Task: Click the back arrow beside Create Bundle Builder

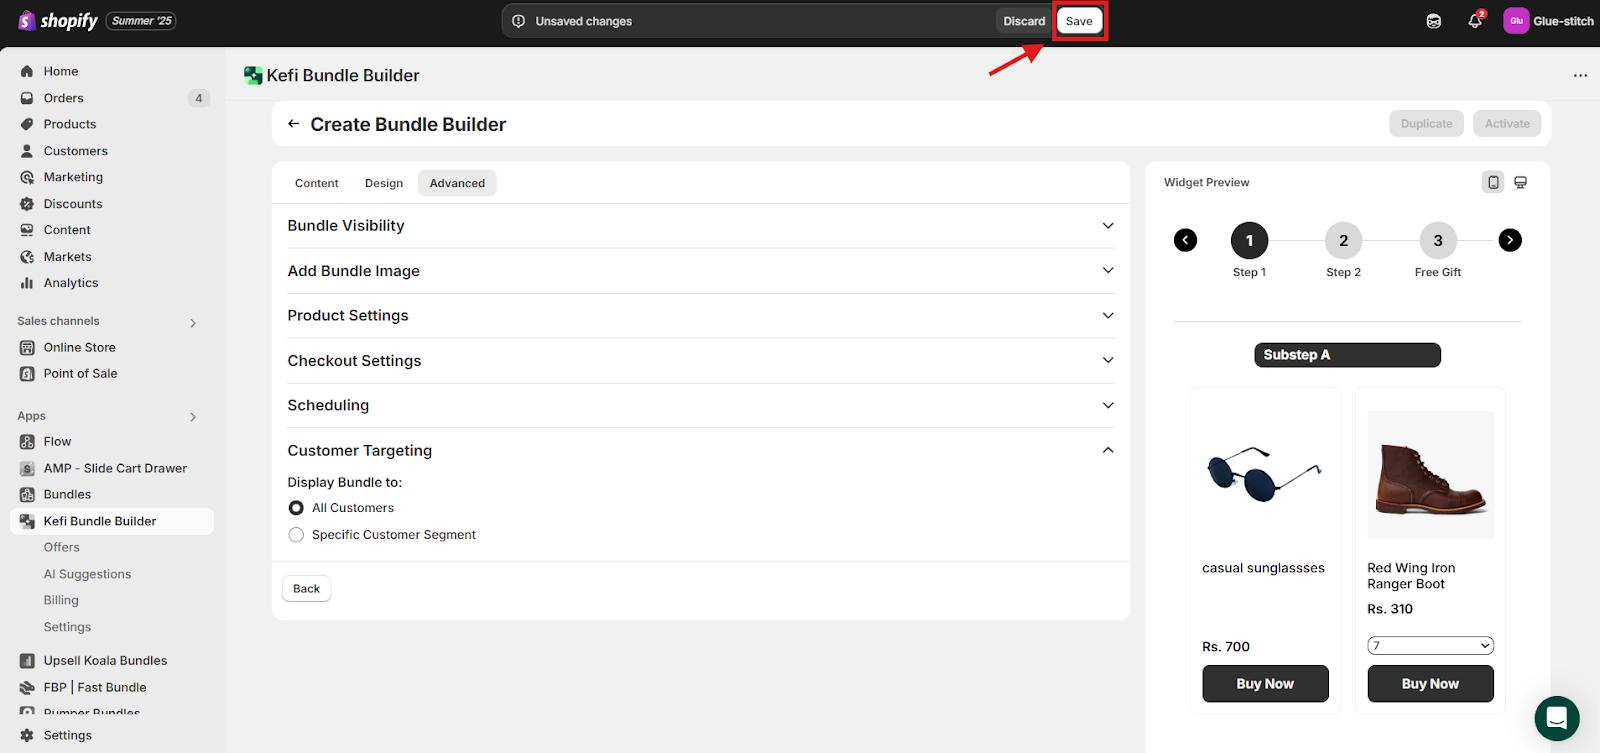Action: [x=293, y=124]
